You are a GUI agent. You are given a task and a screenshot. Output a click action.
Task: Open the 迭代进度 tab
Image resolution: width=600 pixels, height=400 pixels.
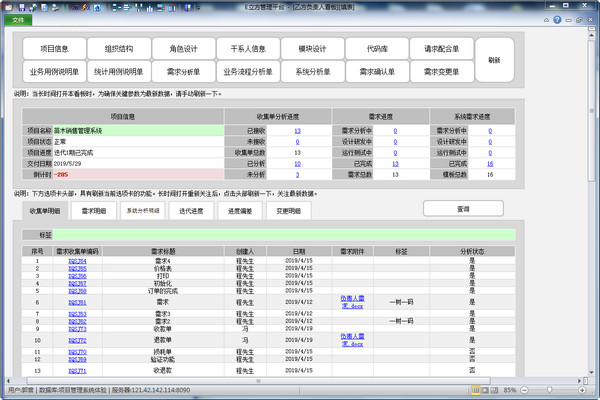pos(190,211)
